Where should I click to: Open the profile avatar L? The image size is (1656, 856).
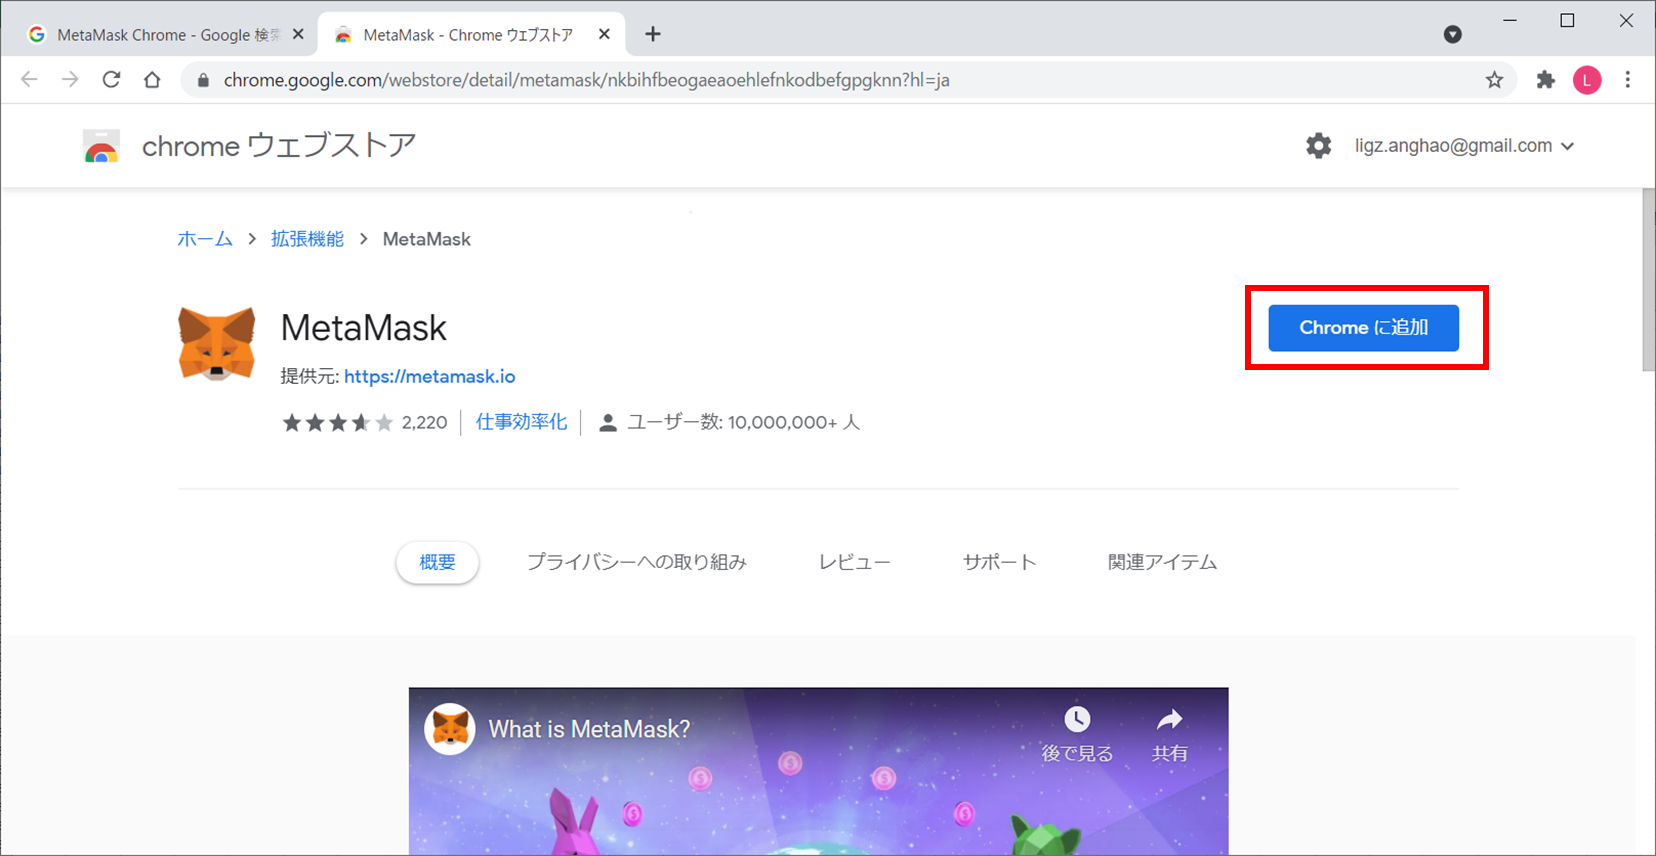[1587, 80]
